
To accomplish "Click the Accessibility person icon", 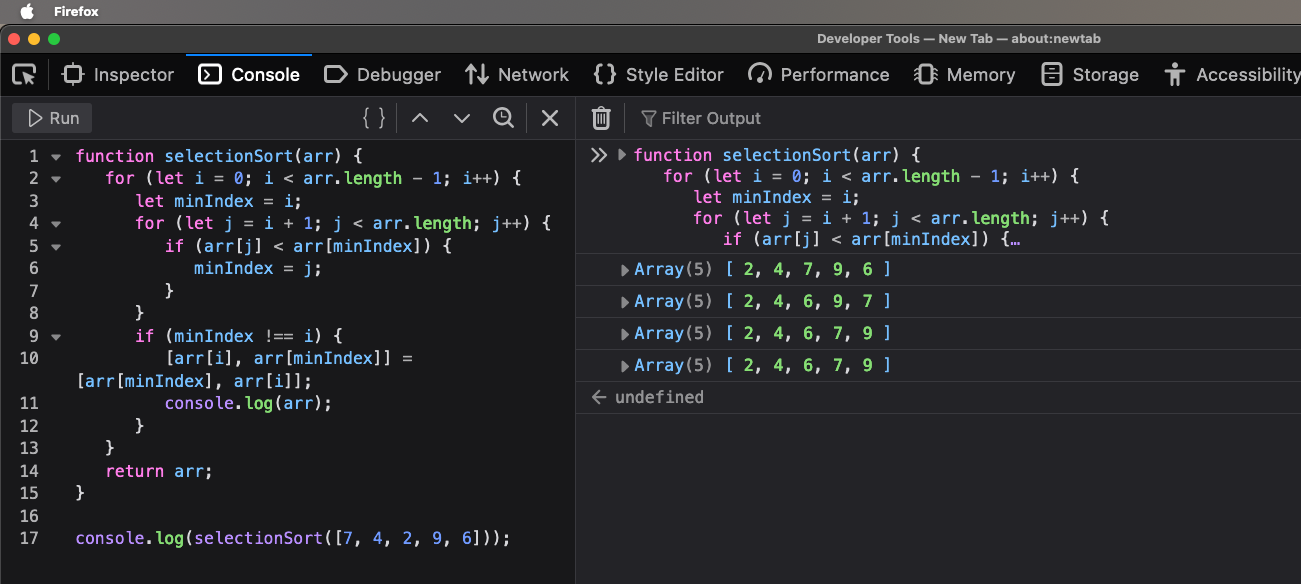I will pos(1176,74).
